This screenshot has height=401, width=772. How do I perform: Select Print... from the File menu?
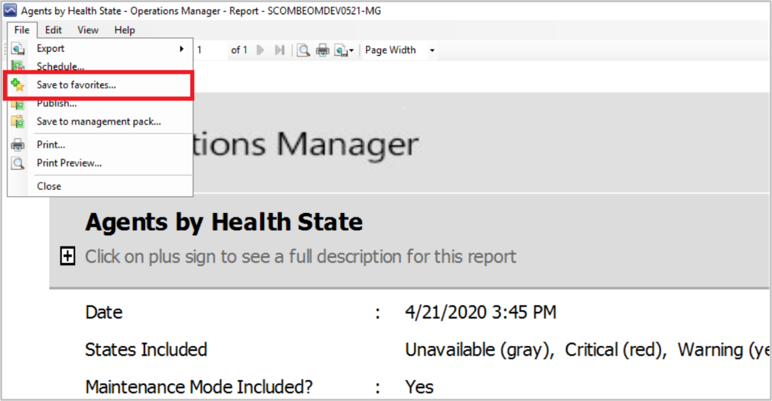tap(100, 145)
